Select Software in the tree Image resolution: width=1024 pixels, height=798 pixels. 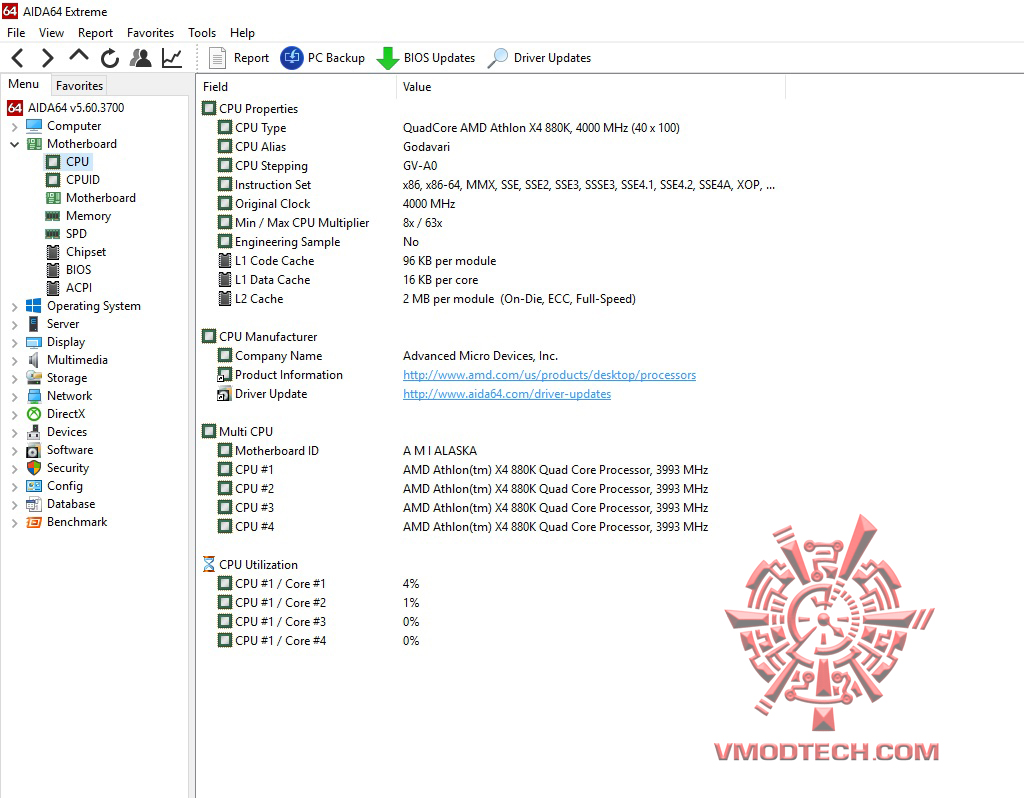(x=70, y=450)
